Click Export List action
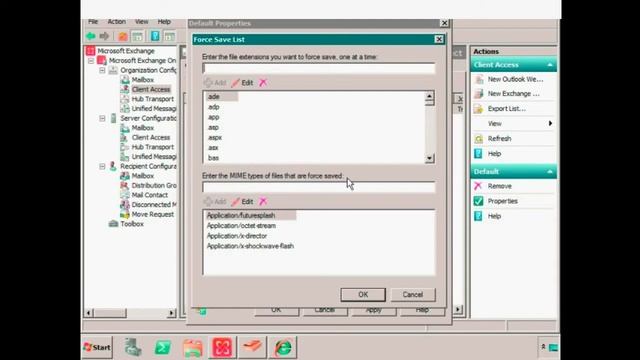Image resolution: width=640 pixels, height=360 pixels. tap(507, 109)
